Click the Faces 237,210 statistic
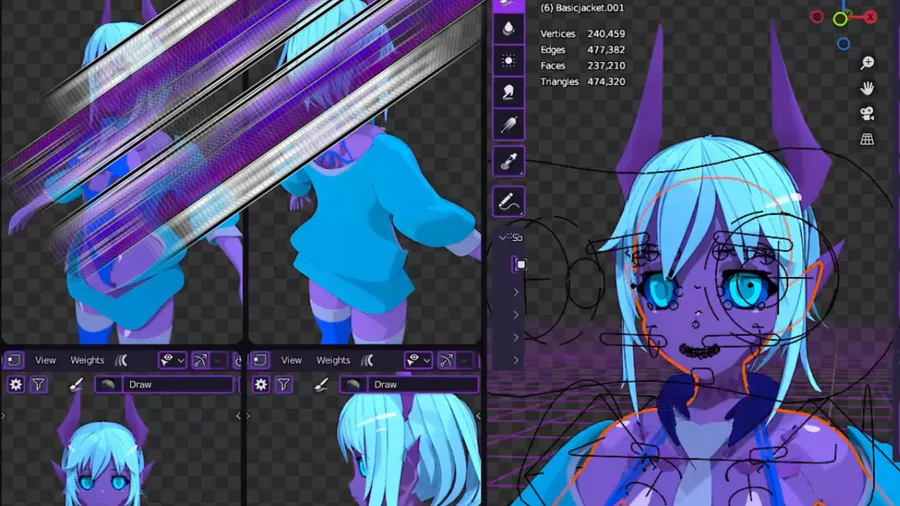Screen dimensions: 900x506 [583, 66]
